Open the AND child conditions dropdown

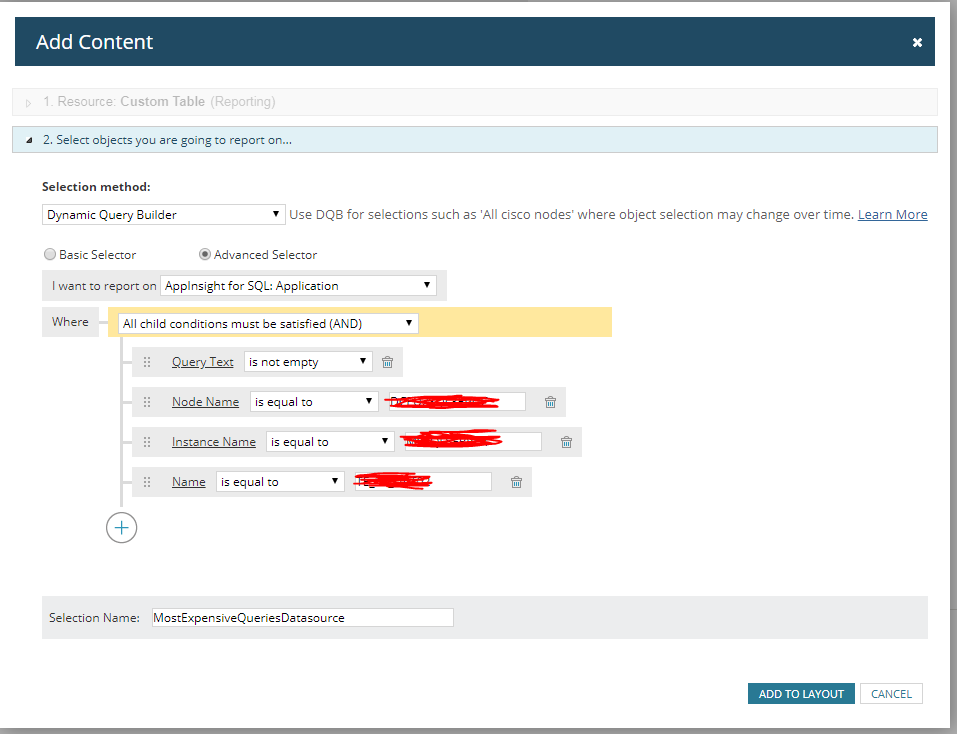[x=268, y=323]
